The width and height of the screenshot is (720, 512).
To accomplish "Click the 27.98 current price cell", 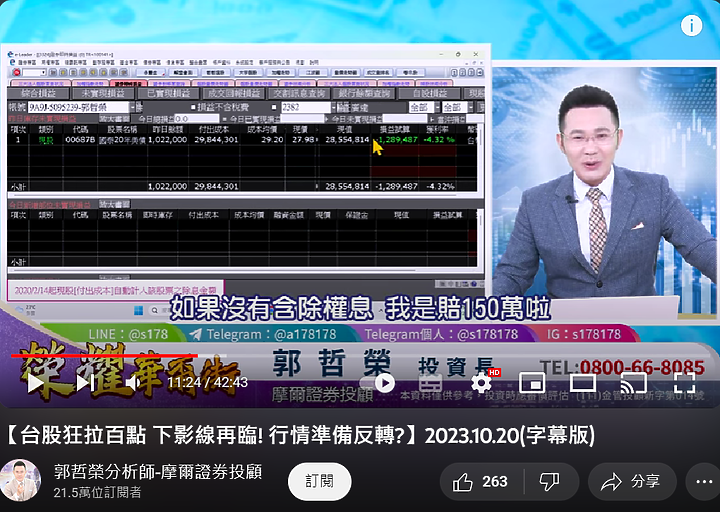I will click(304, 140).
